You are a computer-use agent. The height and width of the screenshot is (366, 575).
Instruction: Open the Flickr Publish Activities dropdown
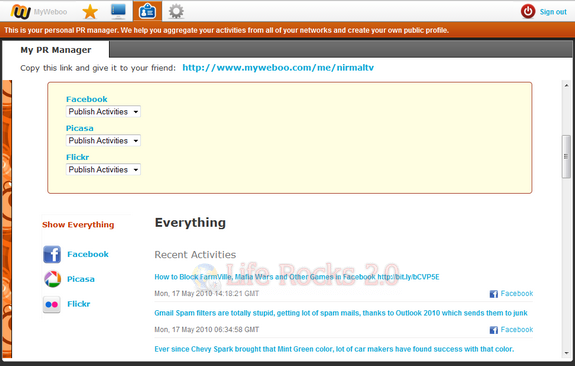pos(103,169)
